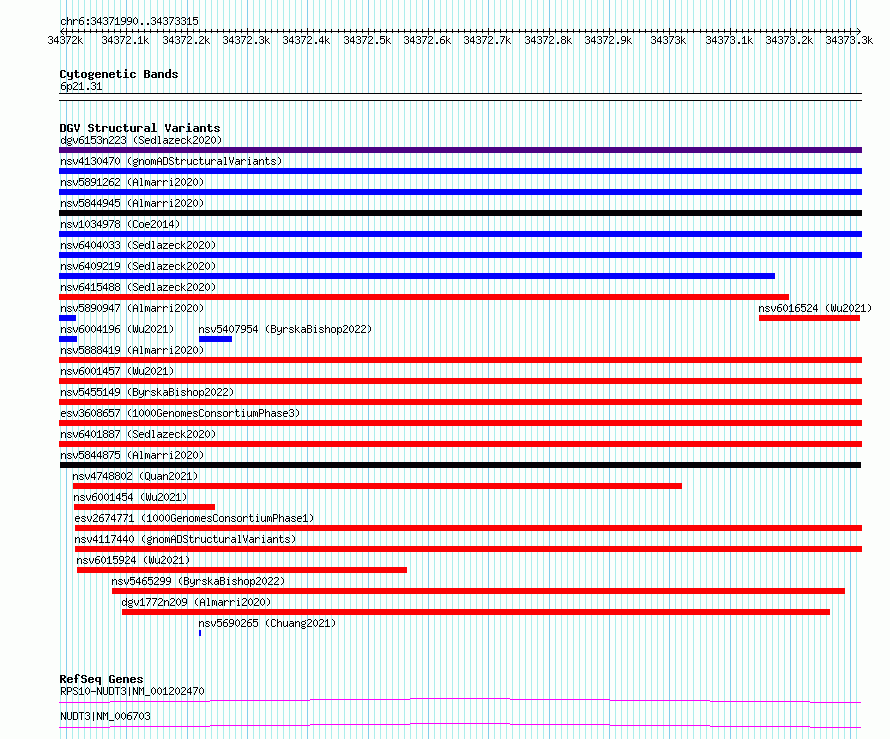Click the dgv6153n223 (Sedlazeck2020) variant label
Viewport: 890px width, 739px height.
pyautogui.click(x=141, y=140)
